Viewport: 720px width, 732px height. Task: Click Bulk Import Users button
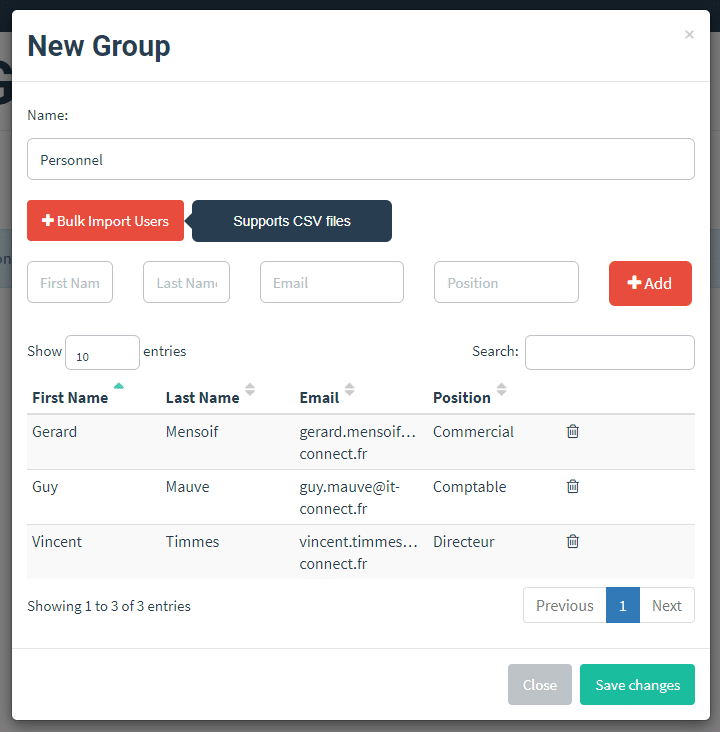coord(106,221)
